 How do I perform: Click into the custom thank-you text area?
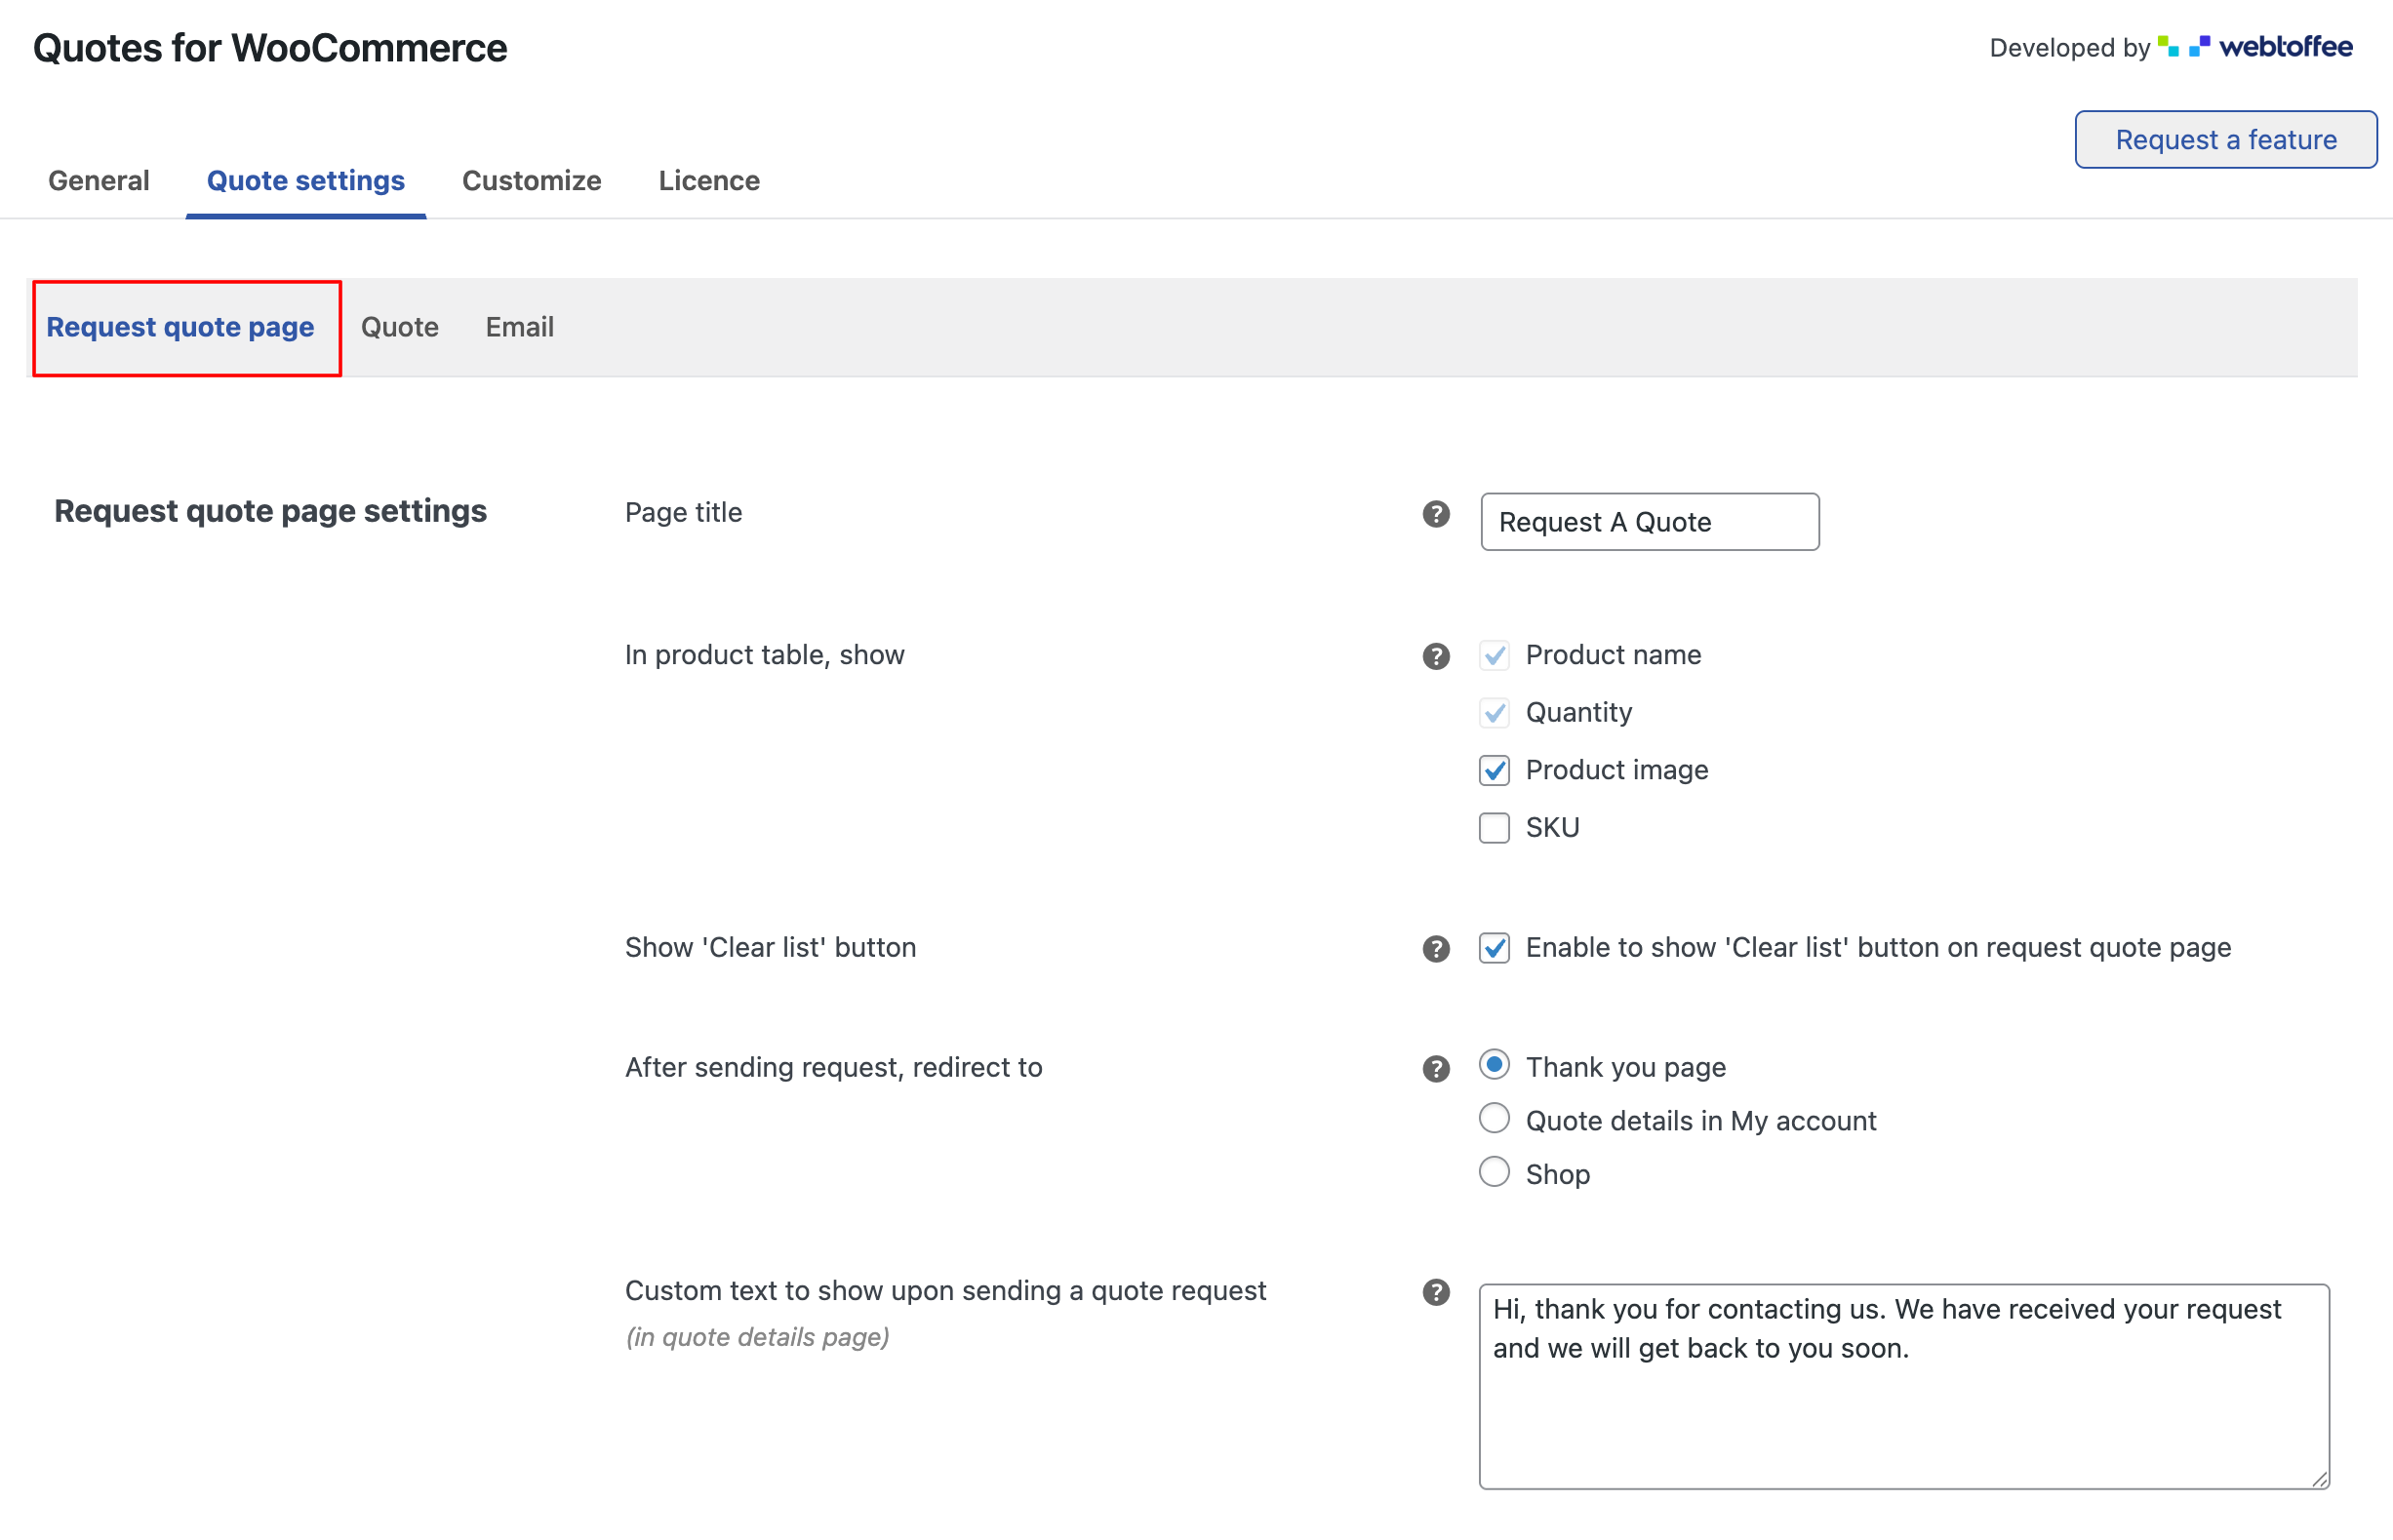click(x=1904, y=1387)
